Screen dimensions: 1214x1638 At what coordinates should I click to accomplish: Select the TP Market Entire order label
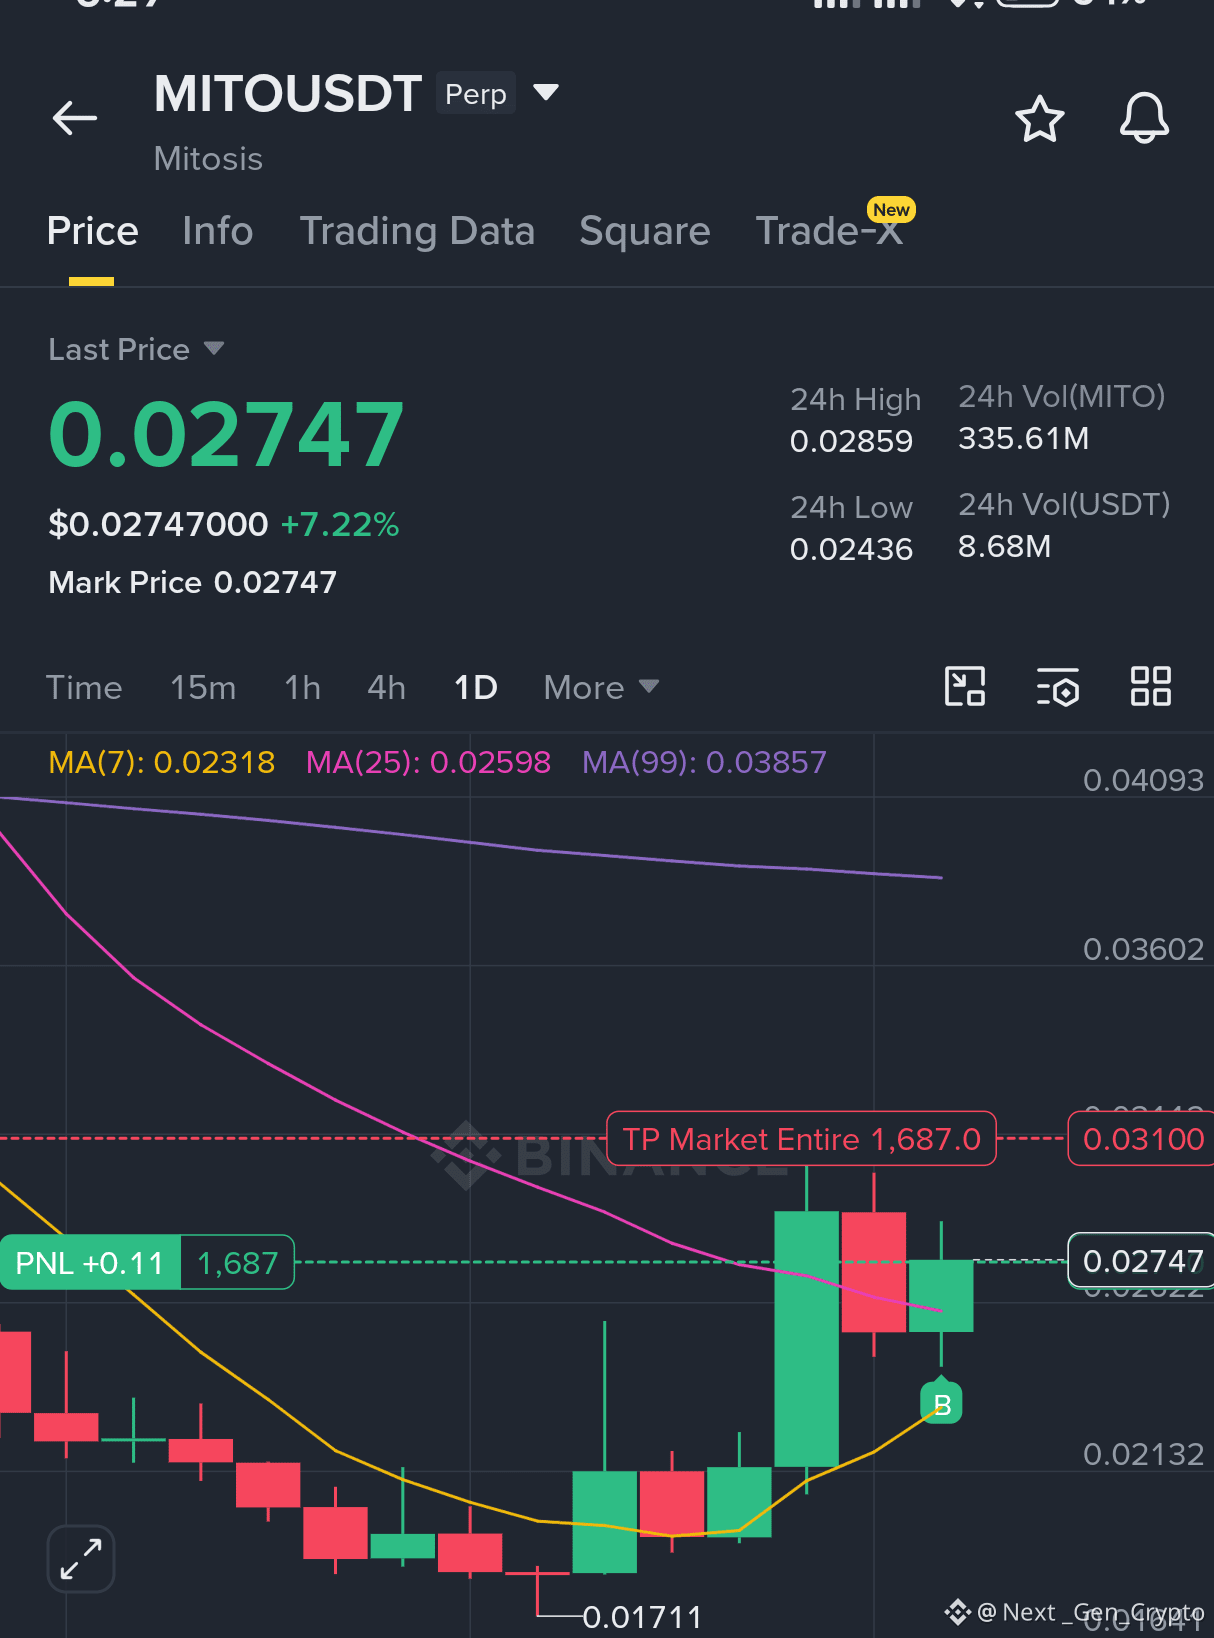click(x=802, y=1139)
